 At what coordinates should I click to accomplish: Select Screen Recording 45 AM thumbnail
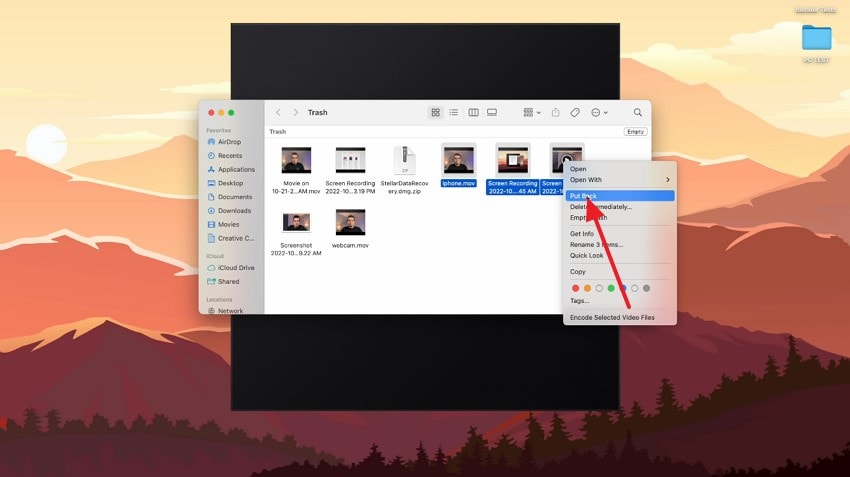(x=513, y=160)
